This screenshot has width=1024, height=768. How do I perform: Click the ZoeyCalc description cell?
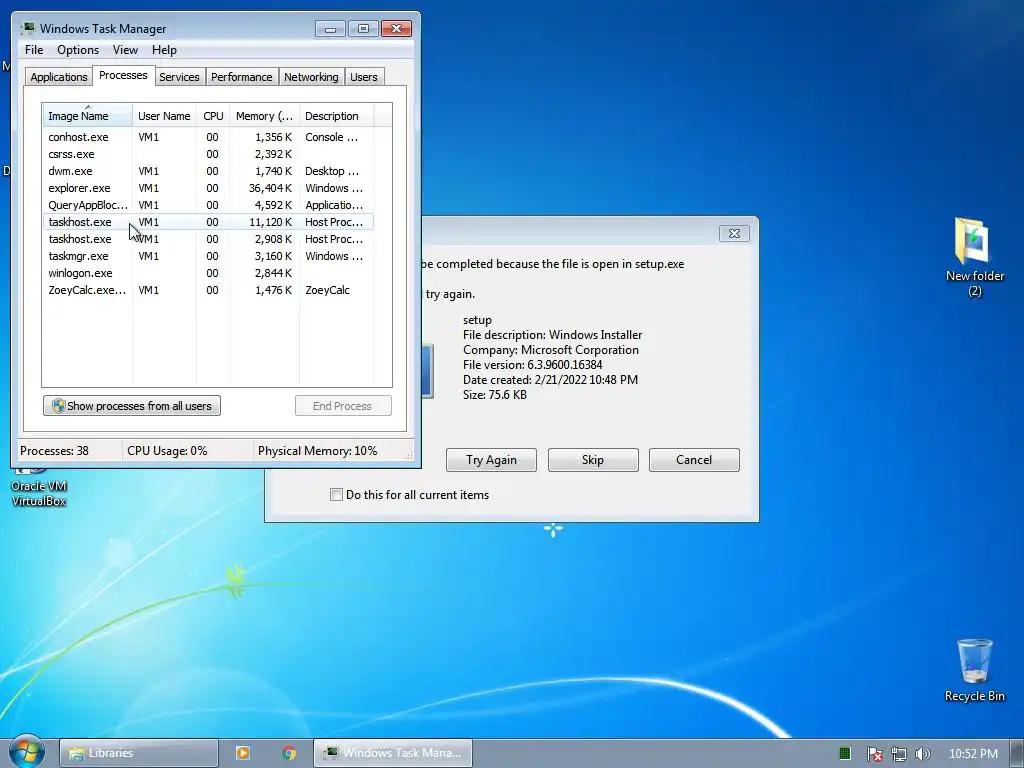(x=327, y=290)
